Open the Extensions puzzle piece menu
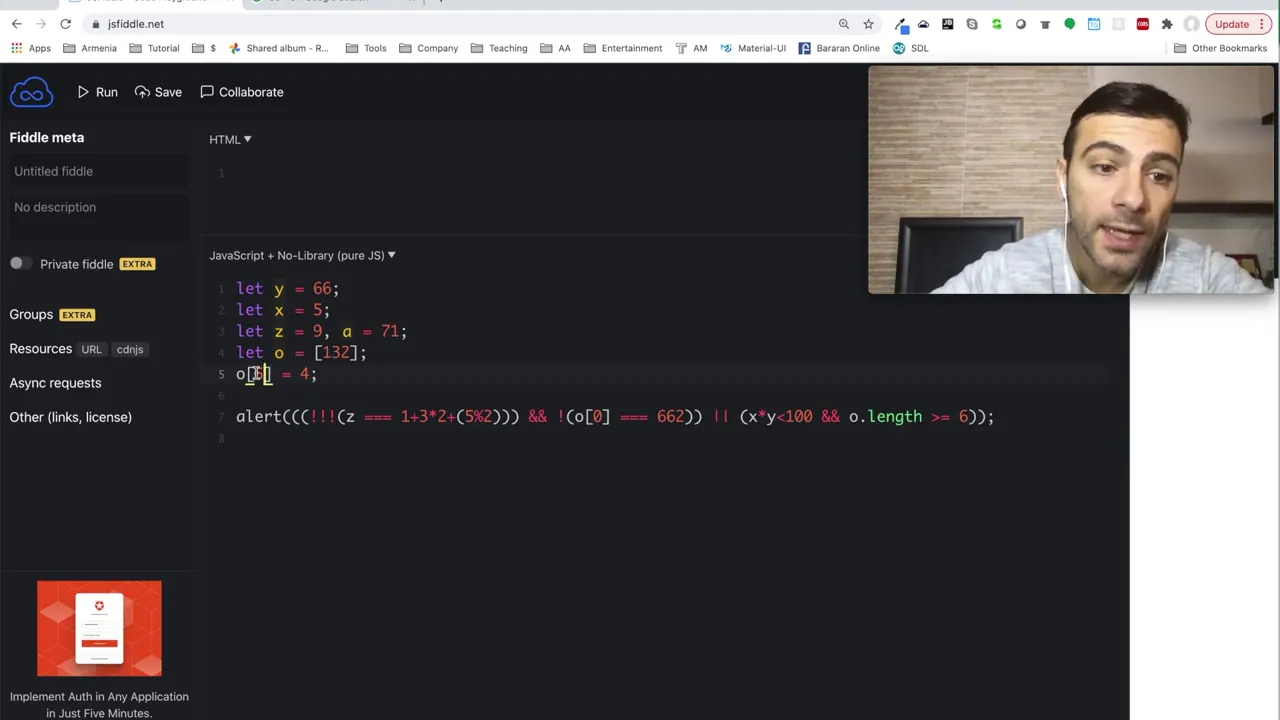The height and width of the screenshot is (720, 1280). coord(1167,24)
